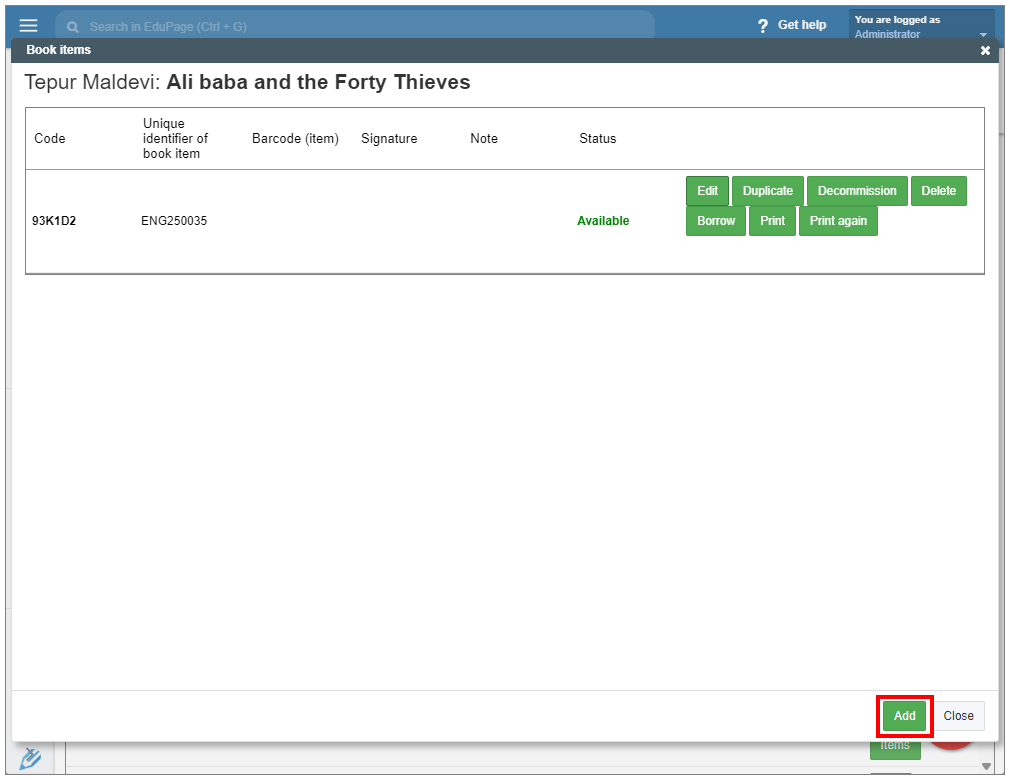
Task: Type in the Search in EduPage field
Action: pyautogui.click(x=360, y=26)
